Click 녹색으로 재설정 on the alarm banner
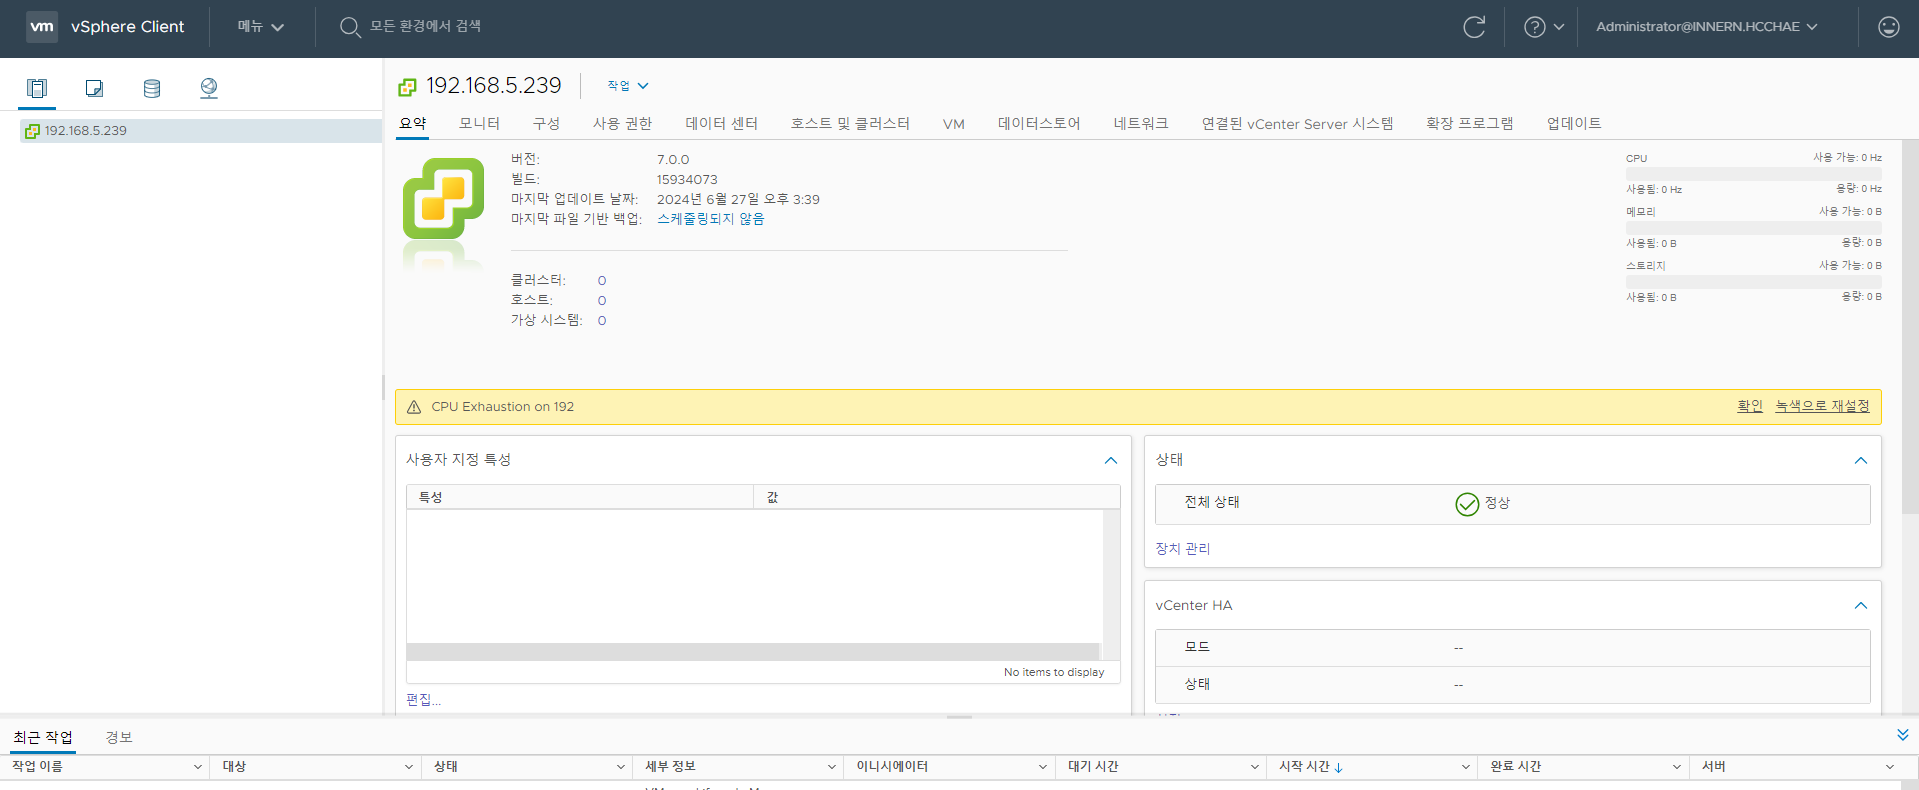Screen dimensions: 1919x790 click(x=1822, y=406)
